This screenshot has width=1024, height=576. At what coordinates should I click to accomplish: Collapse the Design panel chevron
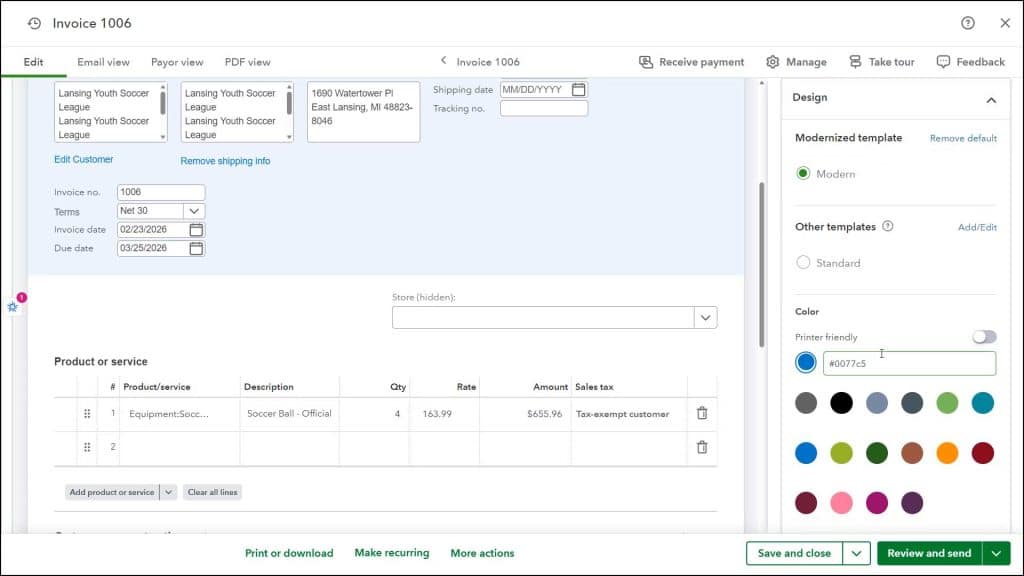(x=991, y=99)
